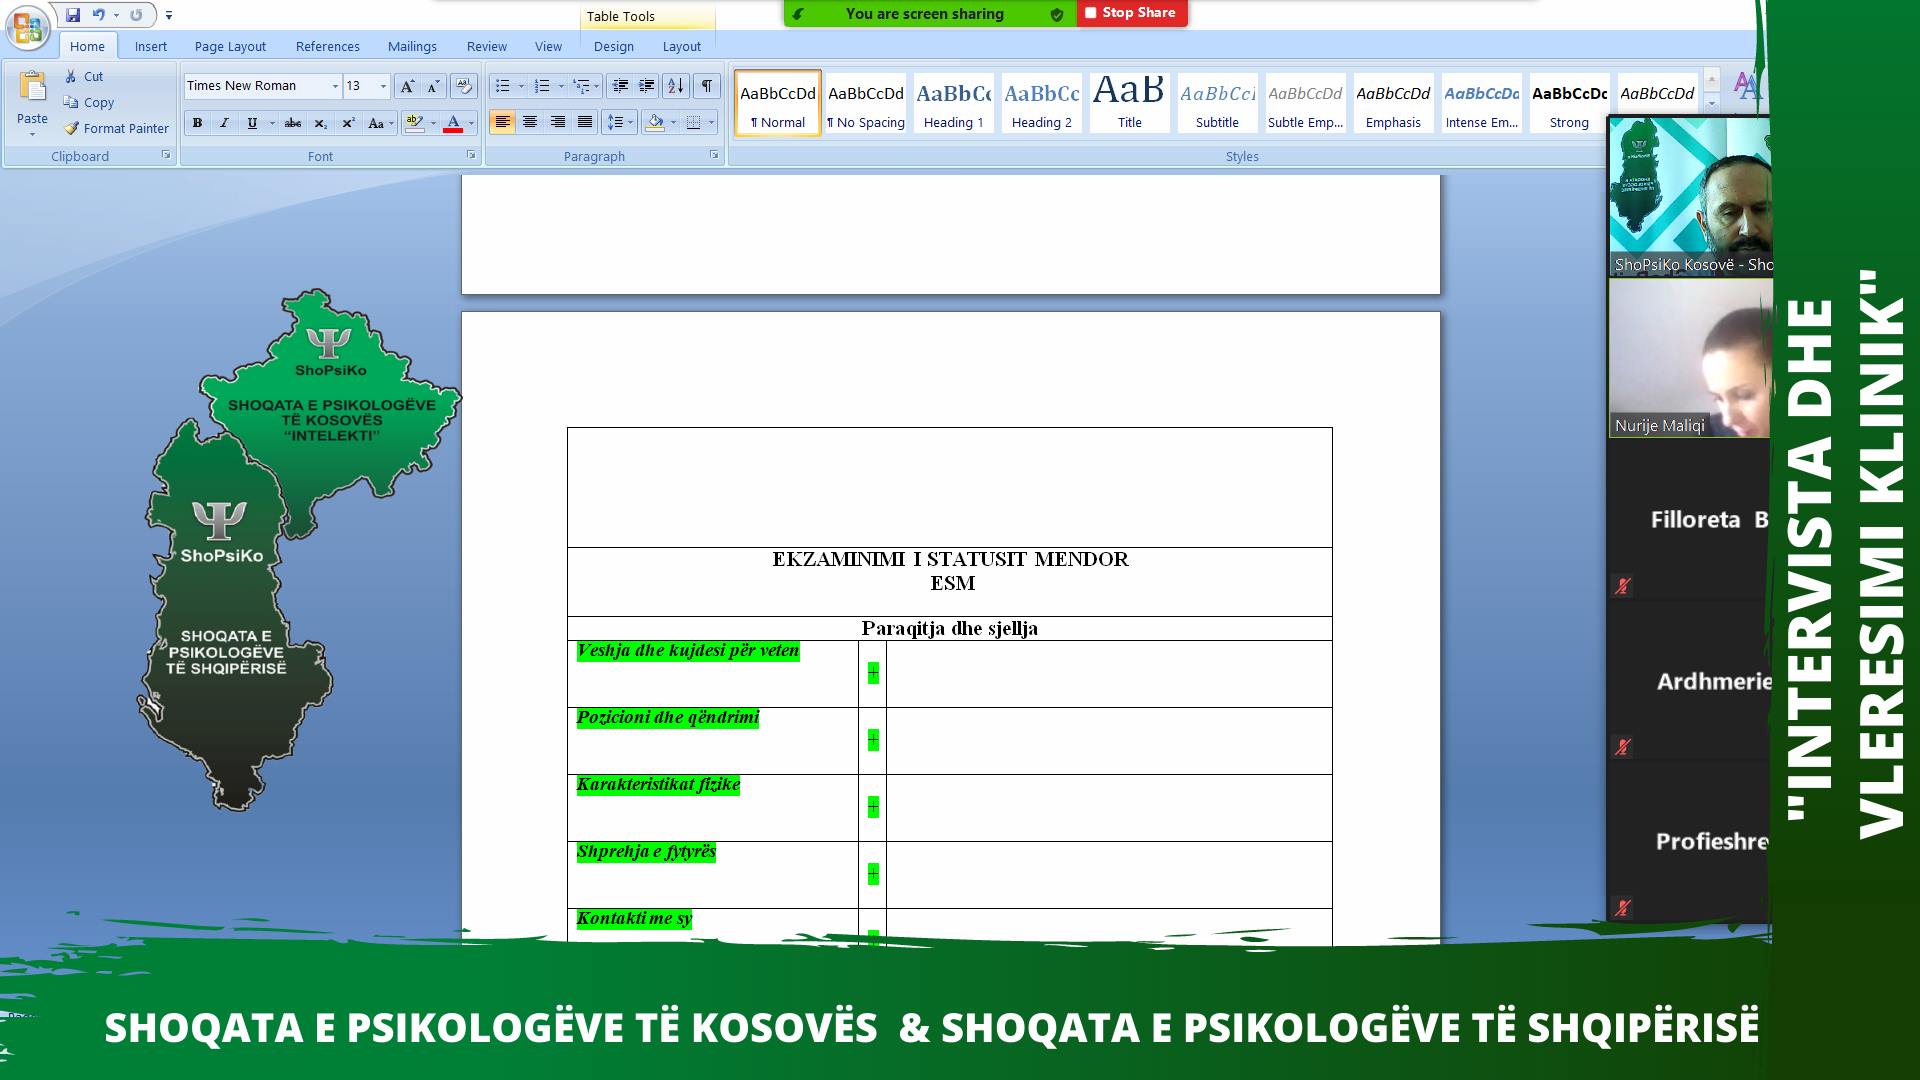
Task: Go to the Review tab
Action: pos(486,46)
